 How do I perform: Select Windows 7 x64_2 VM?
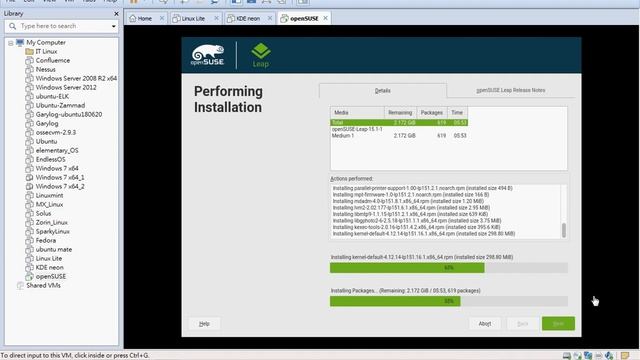[x=60, y=187]
